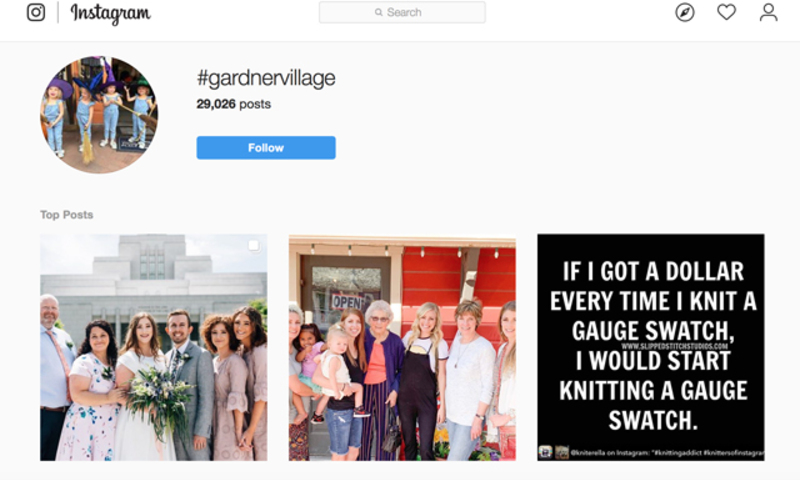This screenshot has height=480, width=800.
Task: Click the slippedstitchstudios.com watermark text
Action: point(674,346)
